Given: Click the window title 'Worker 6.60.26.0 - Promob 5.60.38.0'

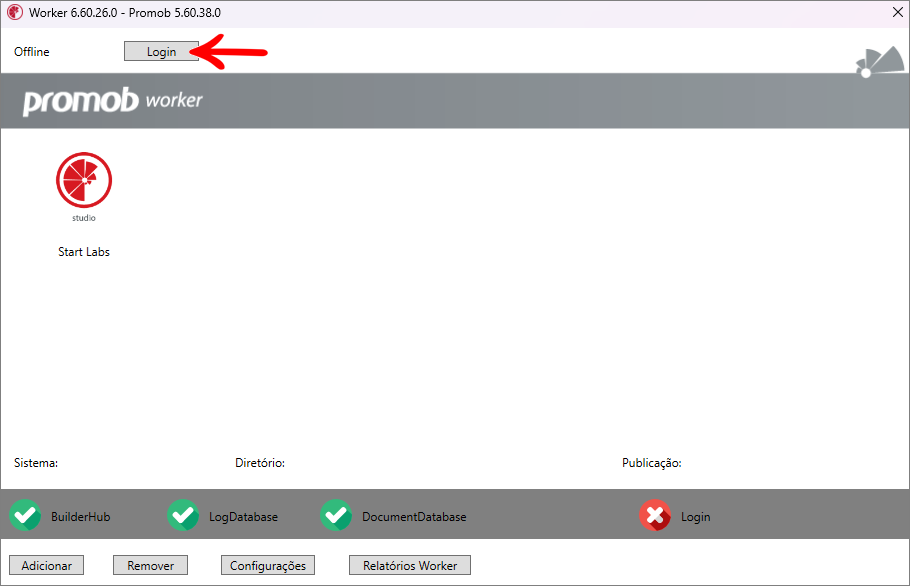Looking at the screenshot, I should [125, 13].
